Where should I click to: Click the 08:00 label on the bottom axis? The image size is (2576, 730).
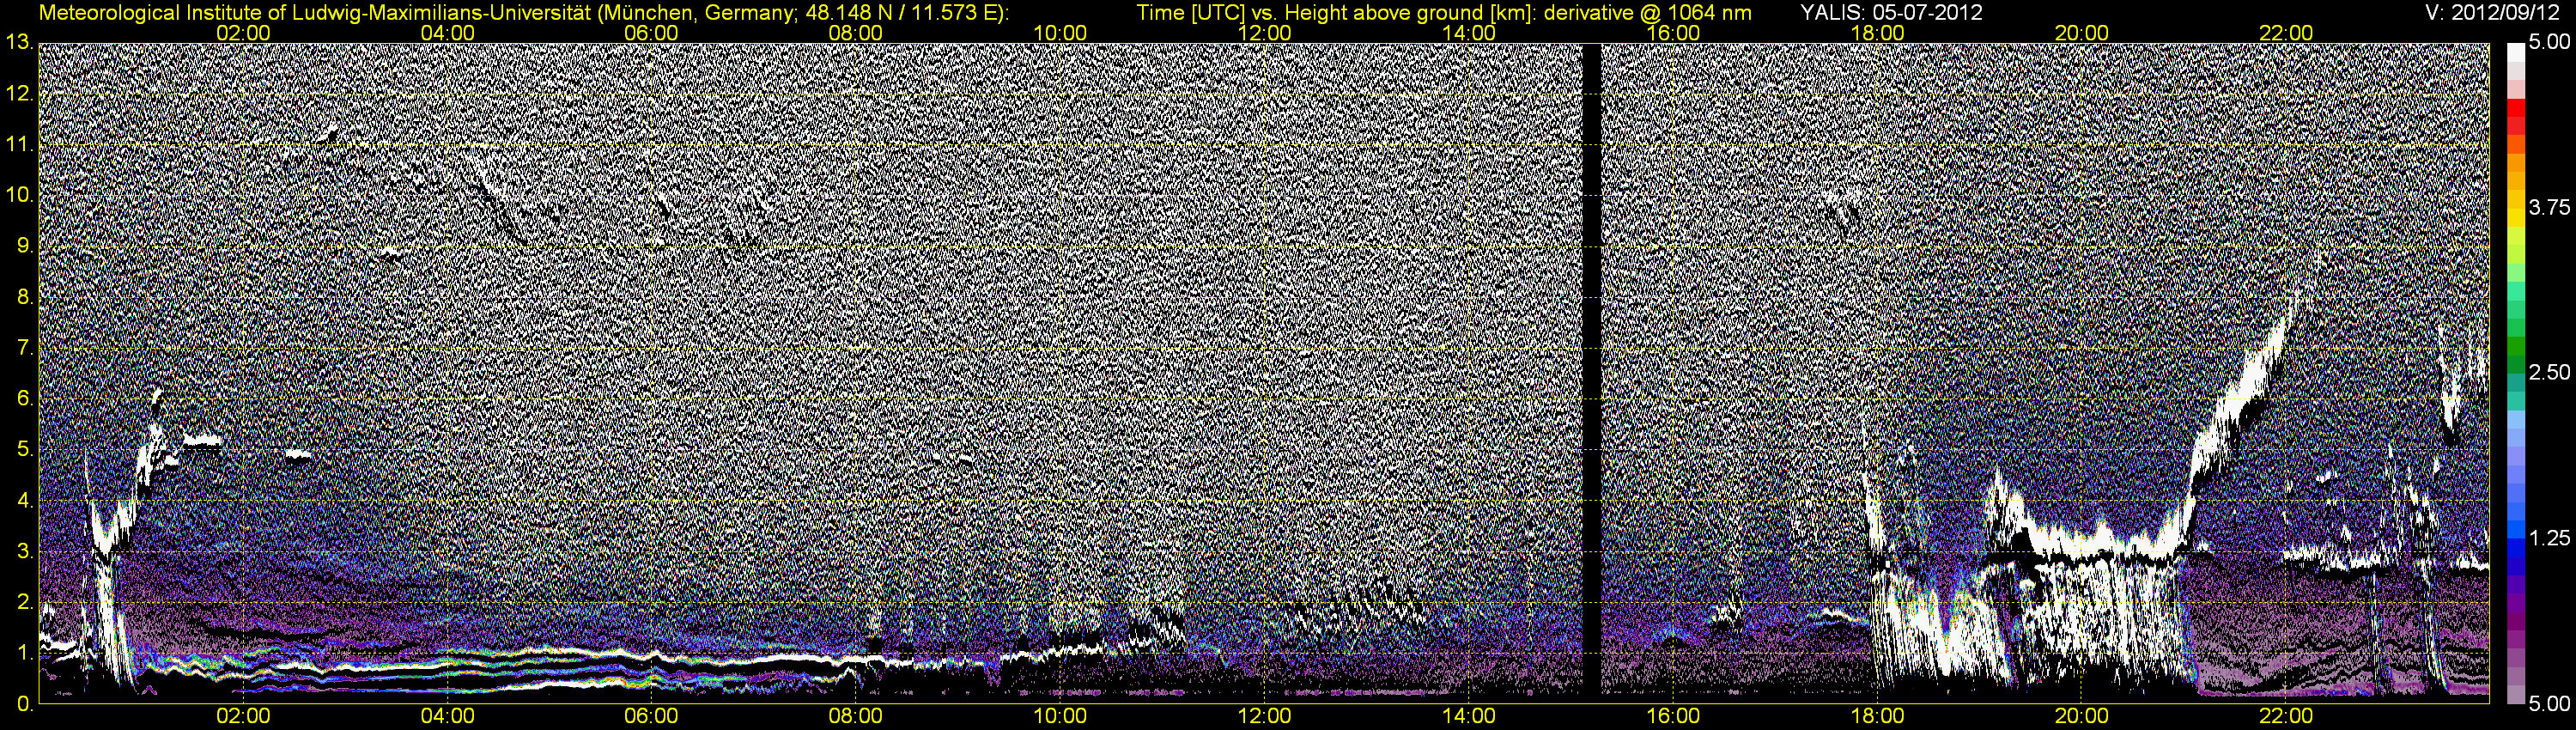point(857,716)
